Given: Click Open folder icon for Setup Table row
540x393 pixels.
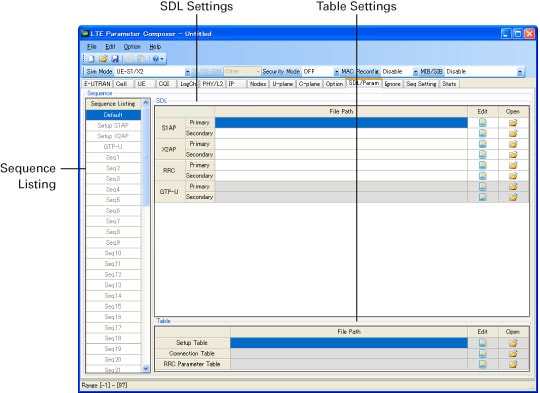Looking at the screenshot, I should click(513, 343).
